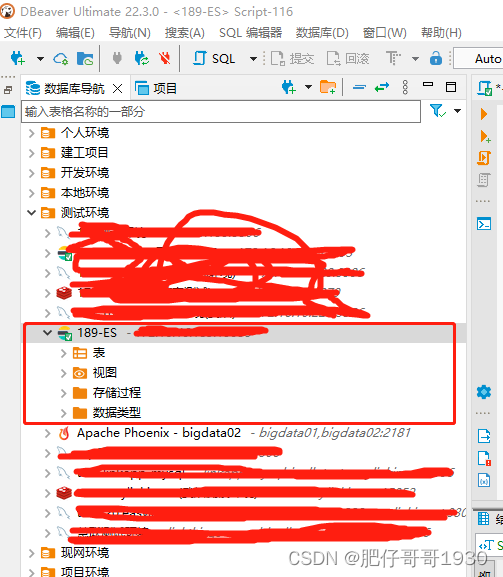This screenshot has height=577, width=503.
Task: Select Apache Phoenix - bigdata02 connection
Action: [x=159, y=433]
